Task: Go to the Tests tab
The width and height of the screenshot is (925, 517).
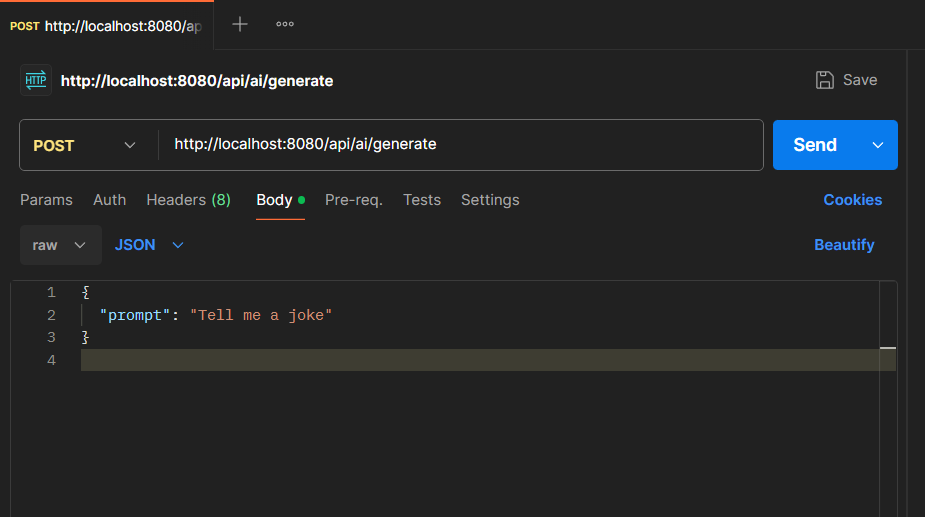Action: (422, 200)
